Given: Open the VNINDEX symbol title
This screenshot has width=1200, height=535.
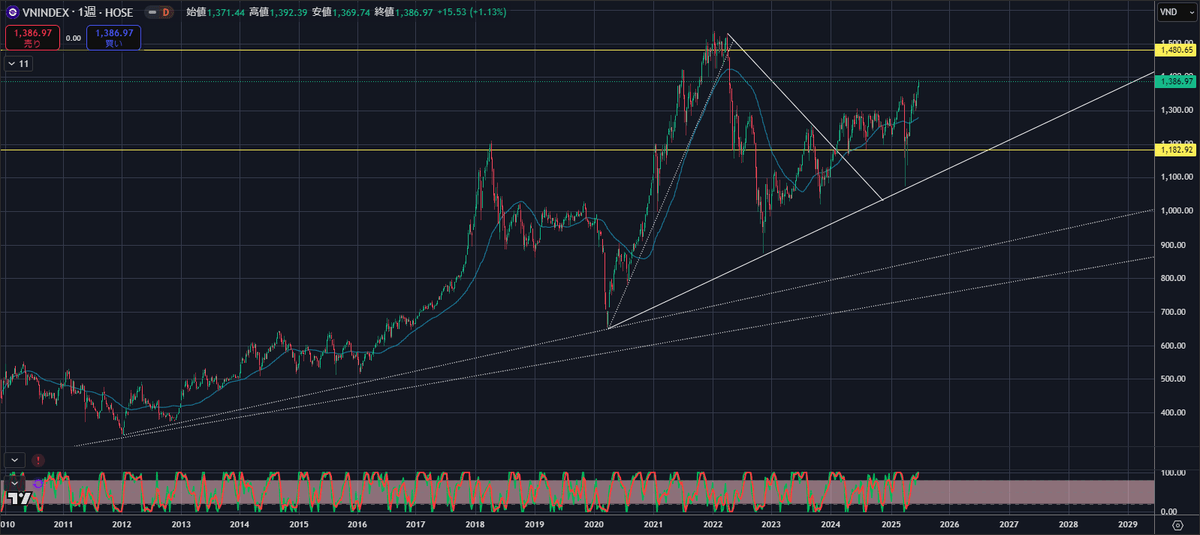Looking at the screenshot, I should click(x=77, y=13).
